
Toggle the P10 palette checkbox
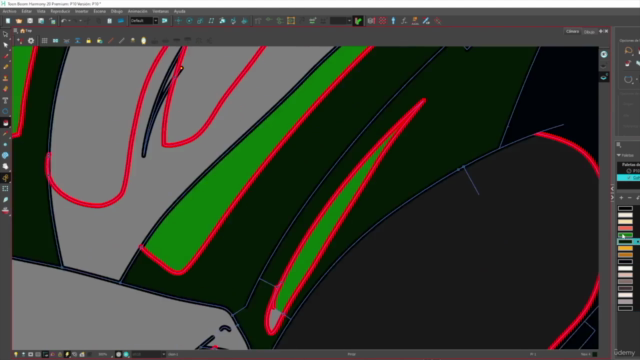pyautogui.click(x=629, y=171)
